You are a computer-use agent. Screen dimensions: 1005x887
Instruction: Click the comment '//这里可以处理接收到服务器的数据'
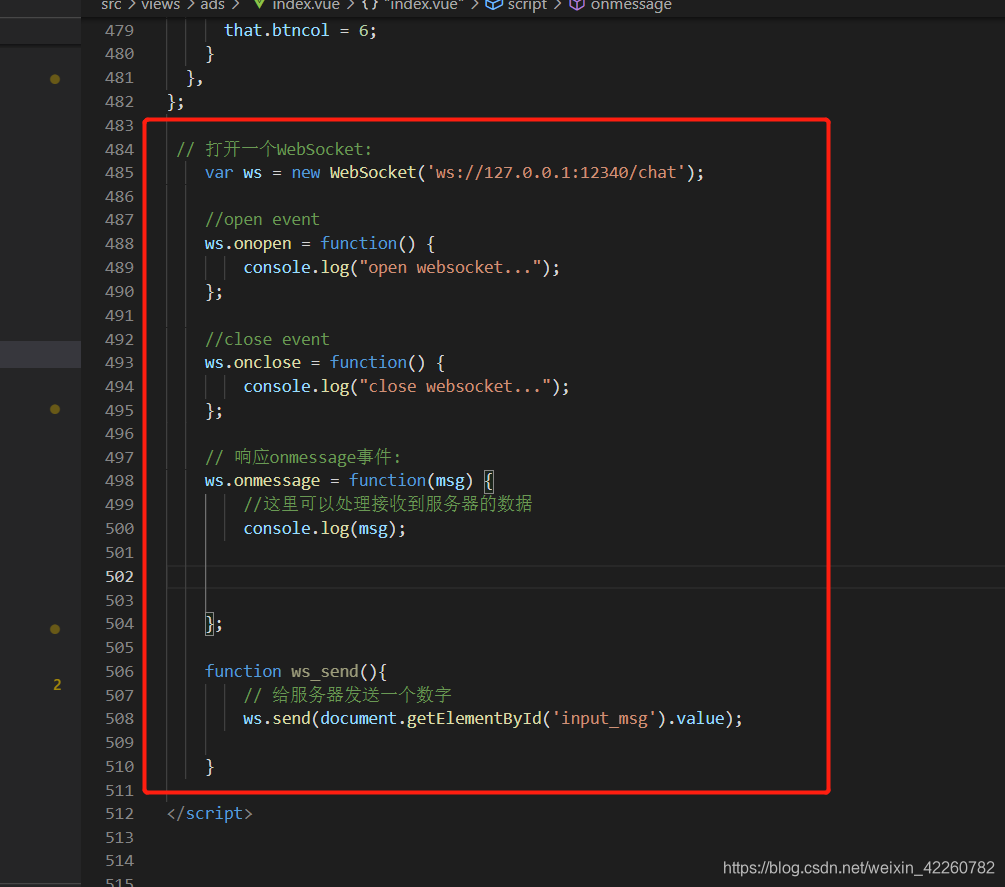387,504
